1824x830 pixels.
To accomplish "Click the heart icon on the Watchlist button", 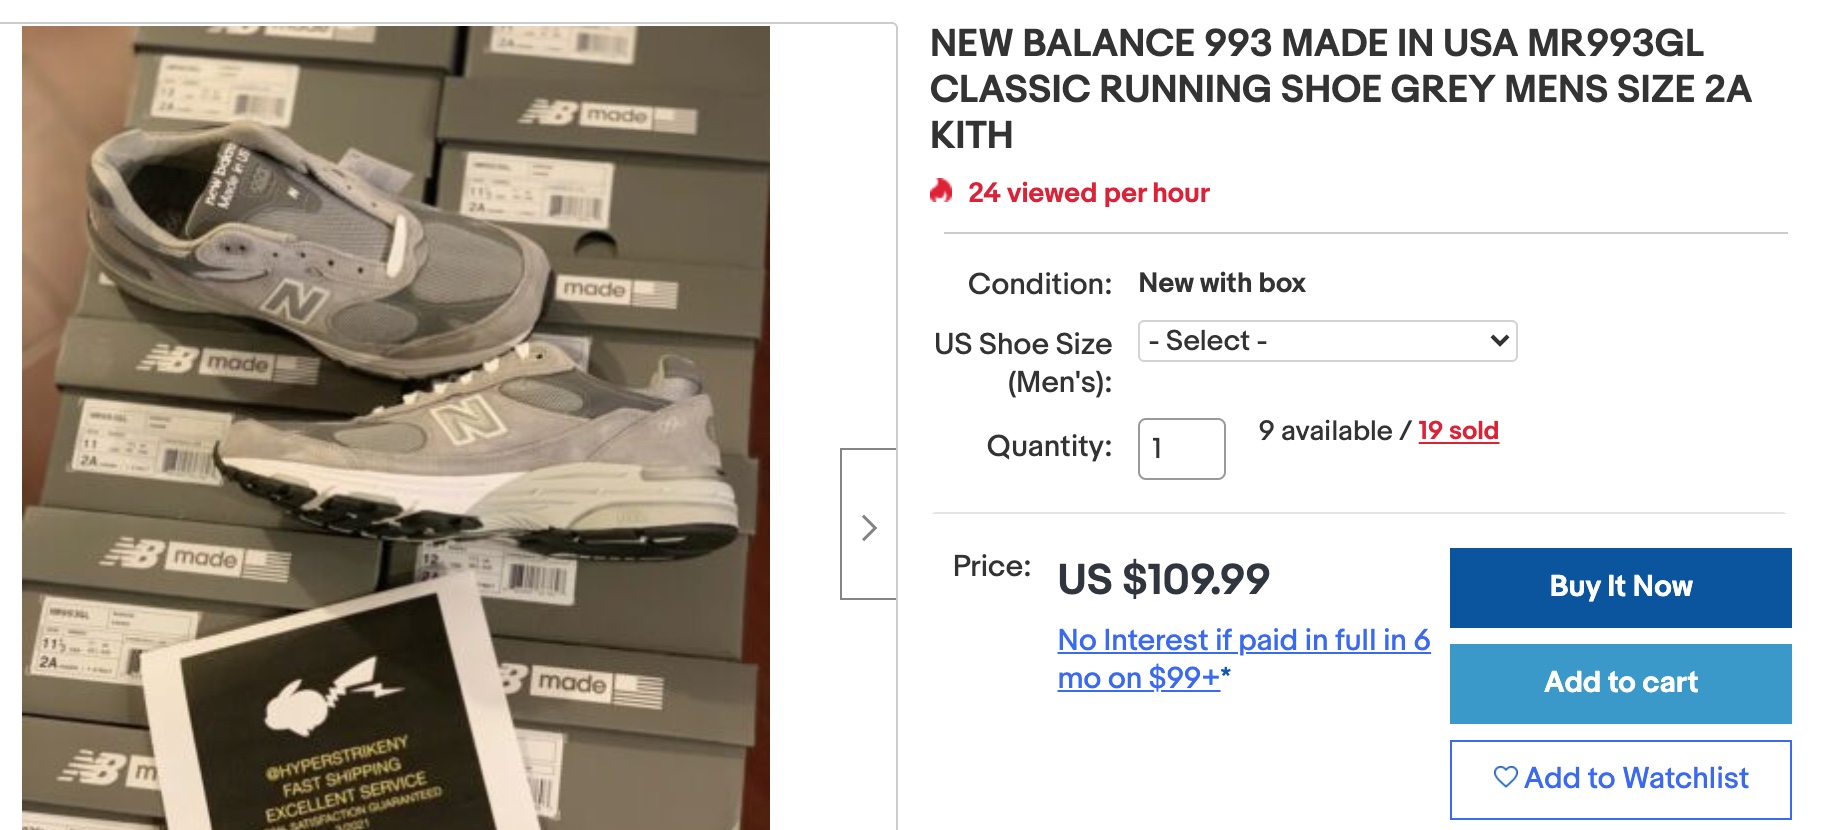I will point(1505,776).
